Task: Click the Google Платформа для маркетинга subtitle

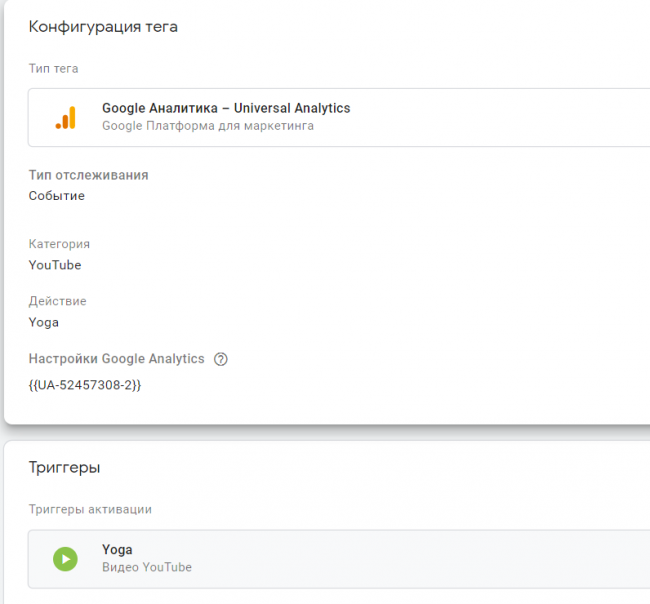Action: point(208,126)
